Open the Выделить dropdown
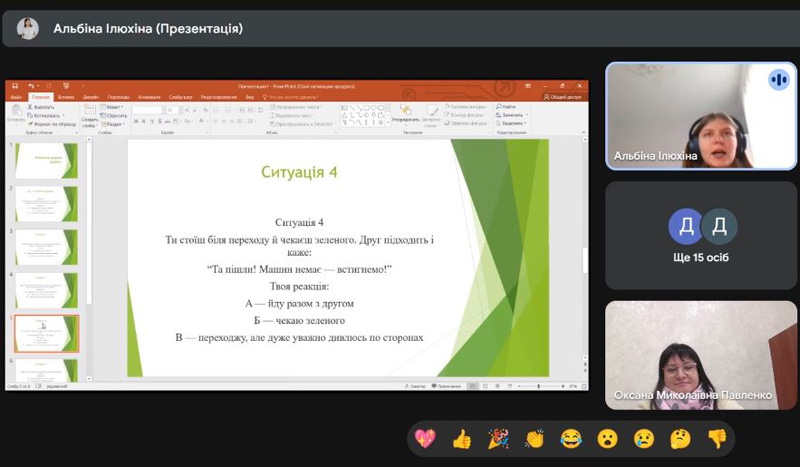 pyautogui.click(x=510, y=124)
